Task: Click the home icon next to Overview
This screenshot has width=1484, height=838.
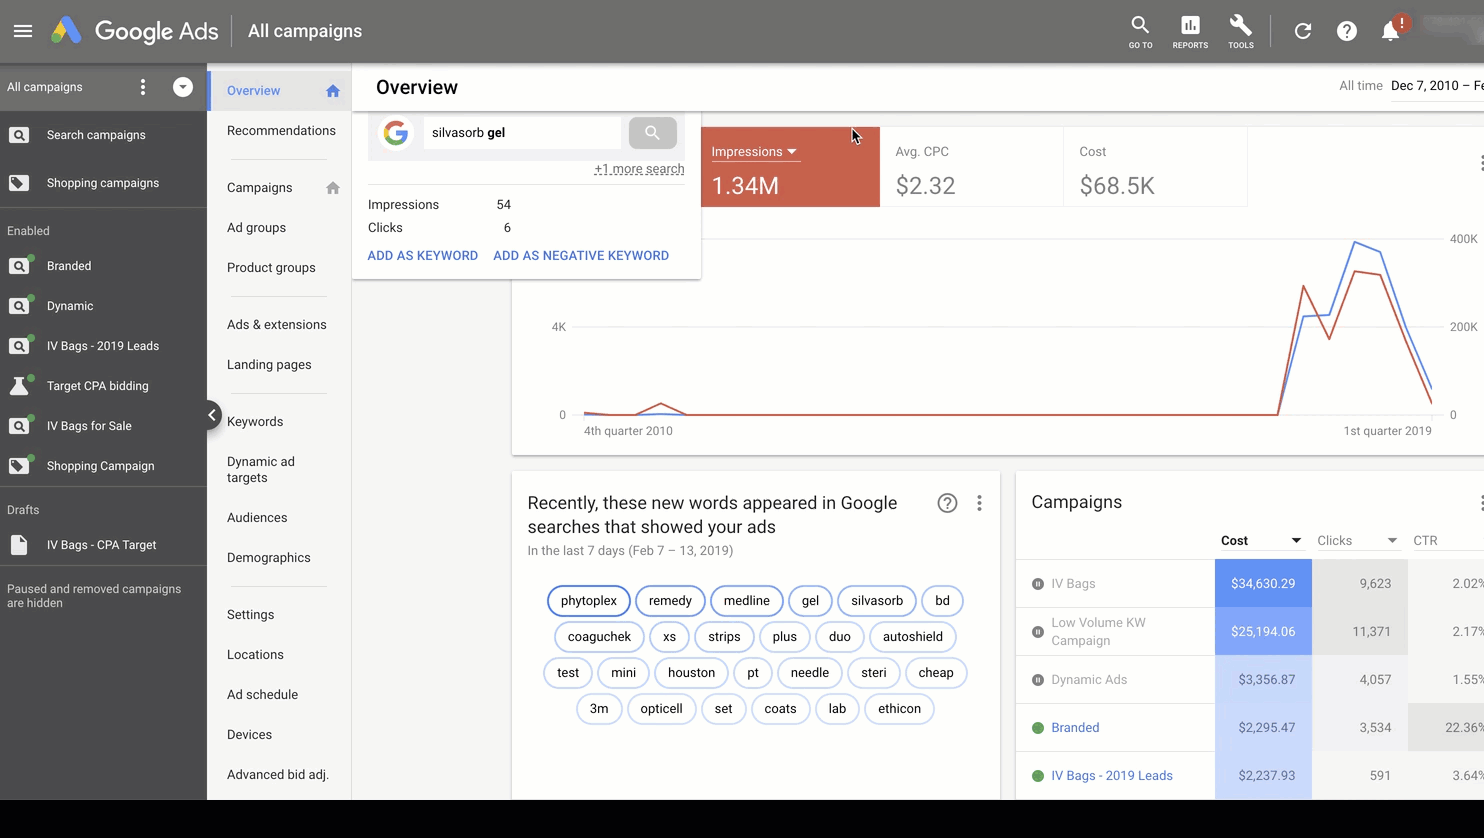Action: tap(333, 91)
